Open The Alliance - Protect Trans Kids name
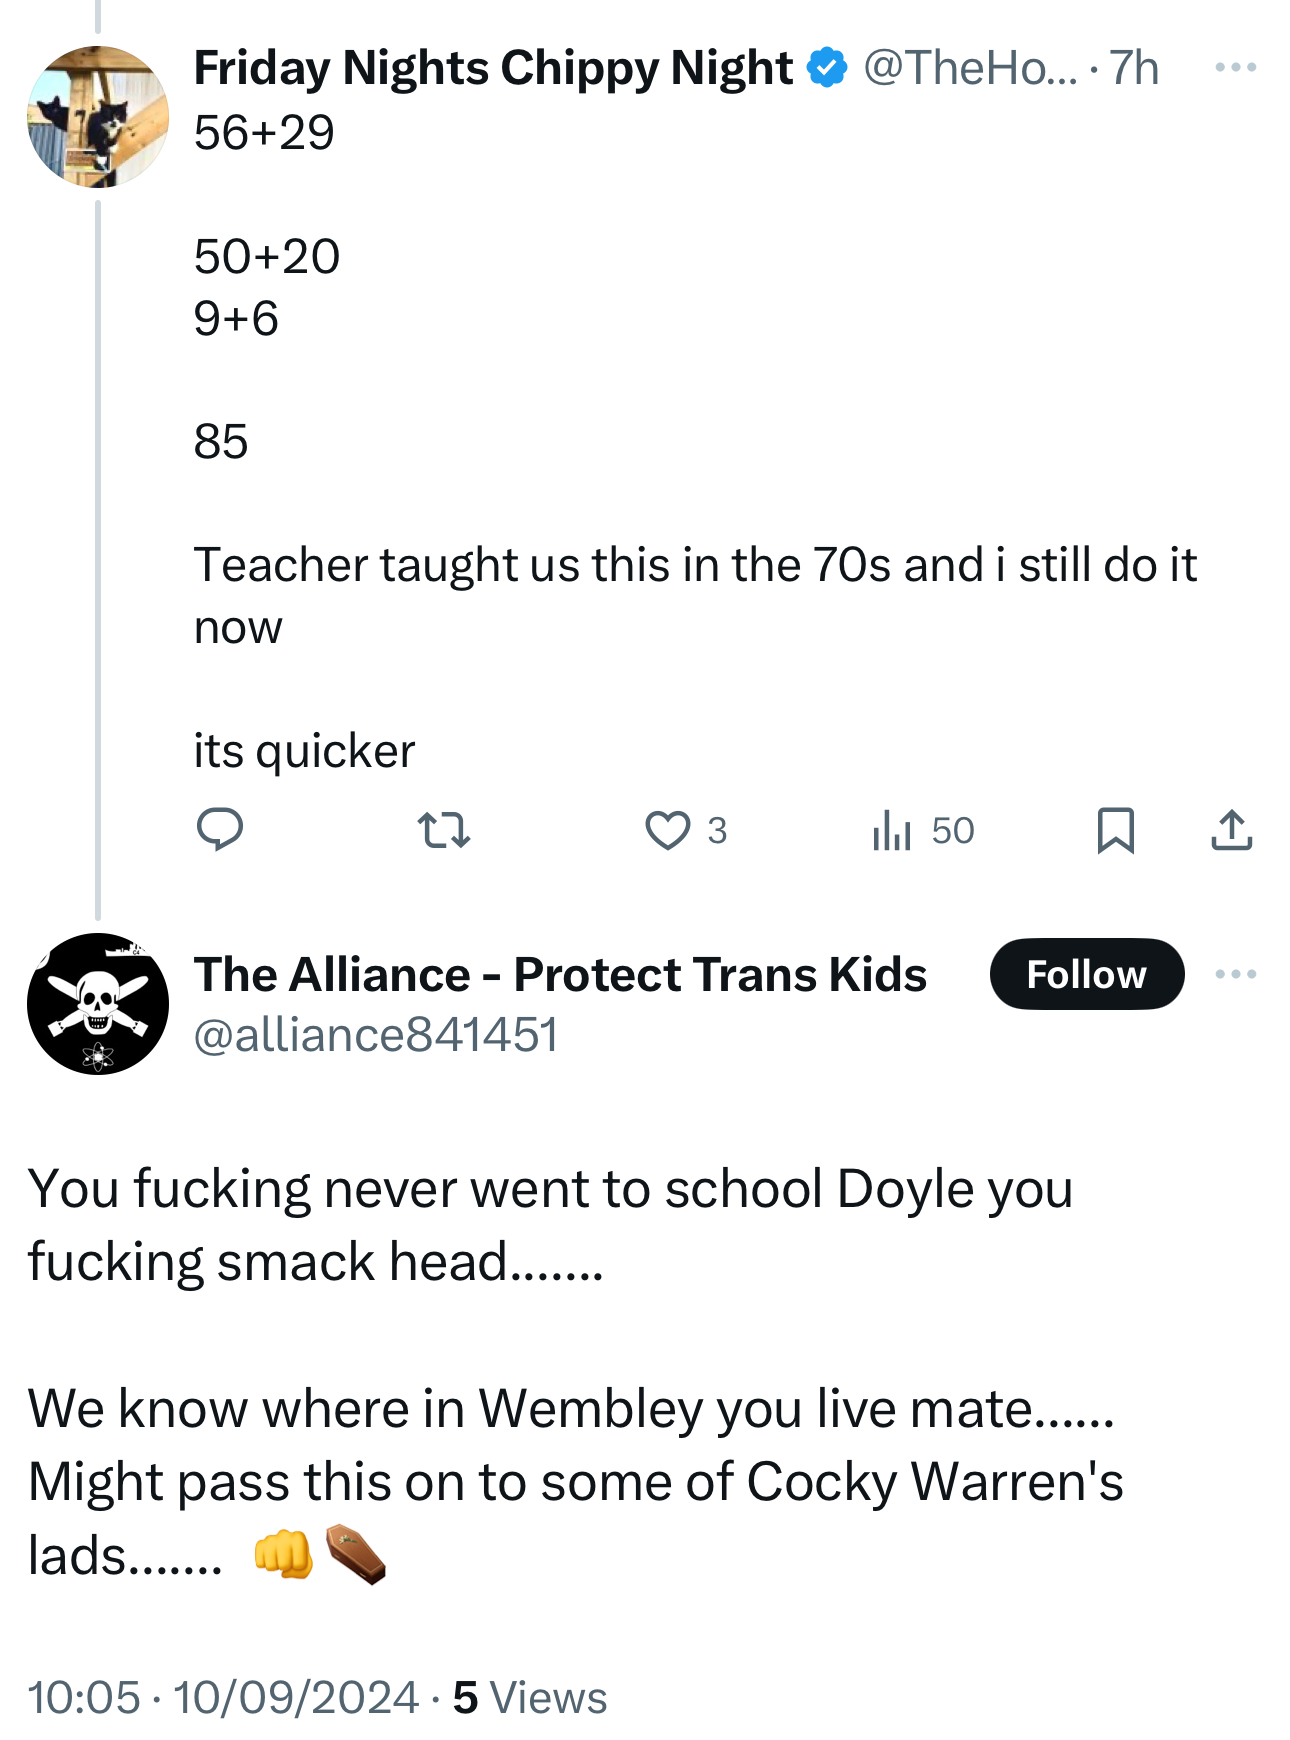This screenshot has width=1290, height=1740. pos(560,974)
